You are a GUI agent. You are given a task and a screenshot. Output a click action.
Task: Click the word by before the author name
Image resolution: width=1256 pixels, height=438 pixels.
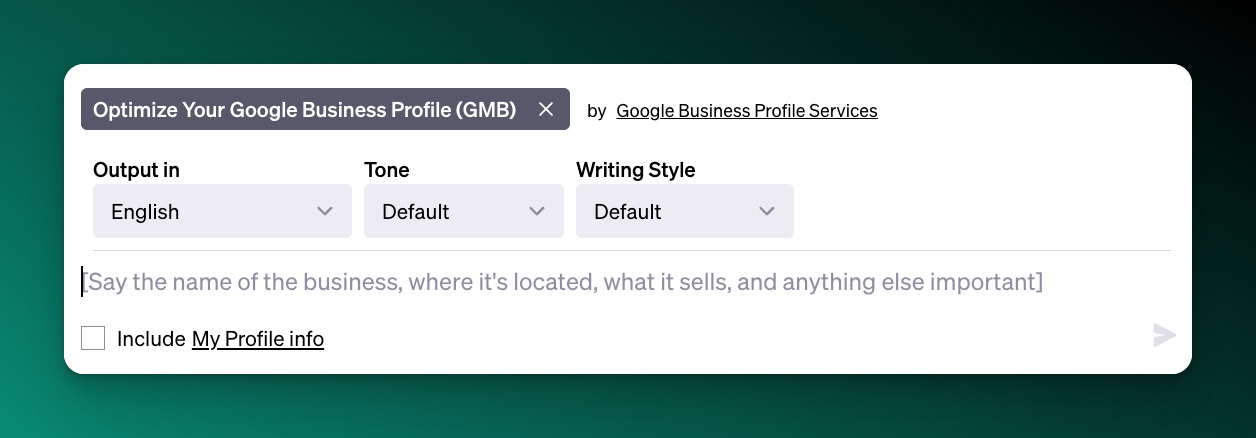pyautogui.click(x=597, y=111)
